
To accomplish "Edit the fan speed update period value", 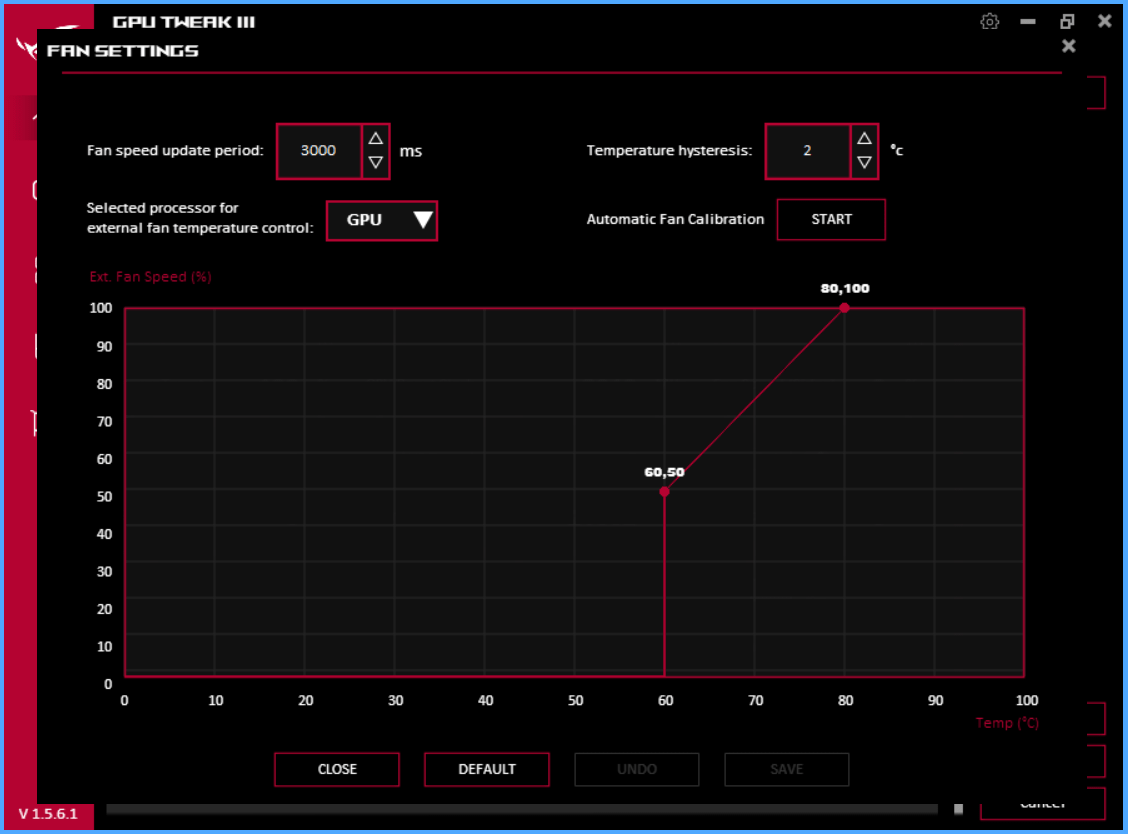I will (319, 150).
